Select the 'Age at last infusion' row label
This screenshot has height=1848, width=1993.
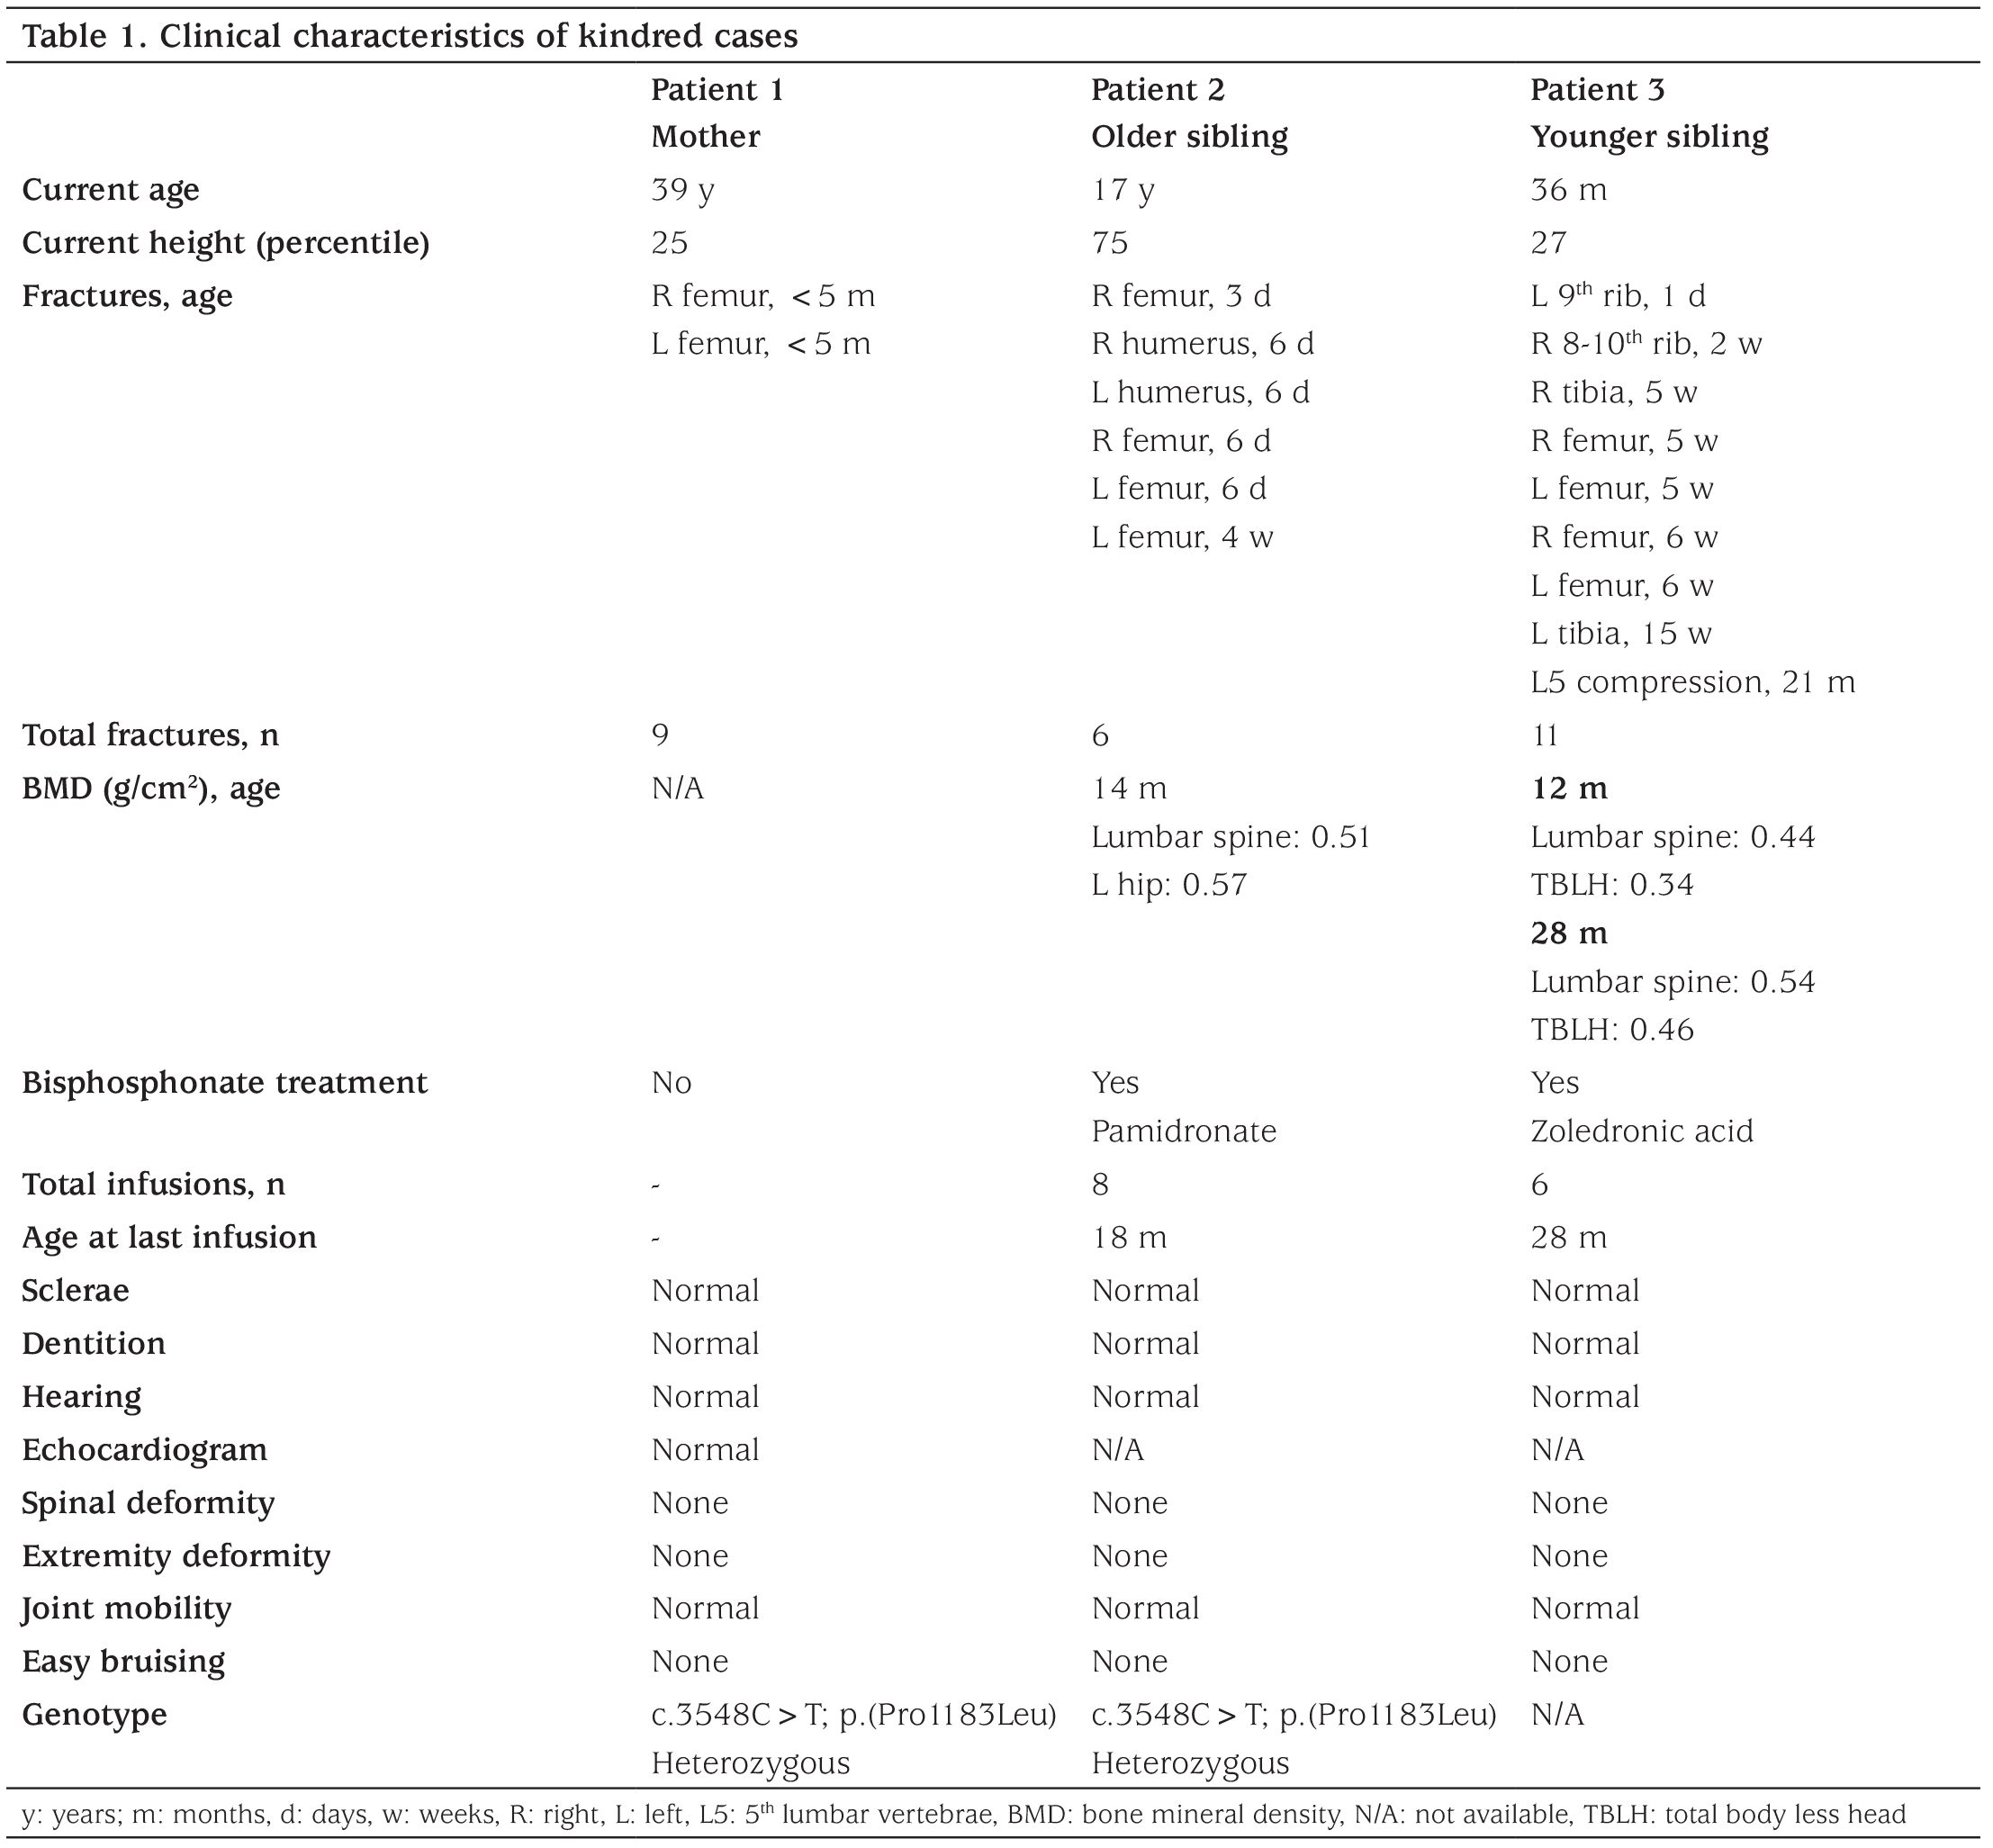[x=169, y=1239]
